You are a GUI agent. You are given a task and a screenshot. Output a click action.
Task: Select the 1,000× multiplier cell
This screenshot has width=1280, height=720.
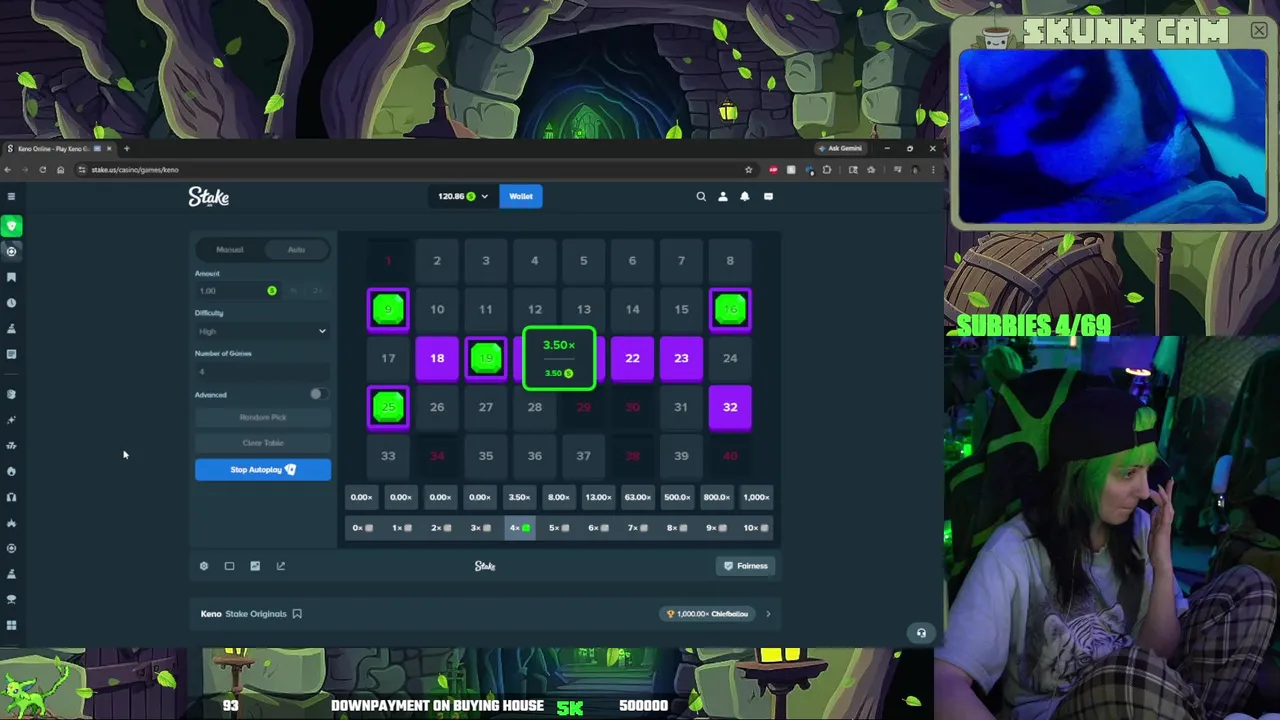[756, 497]
